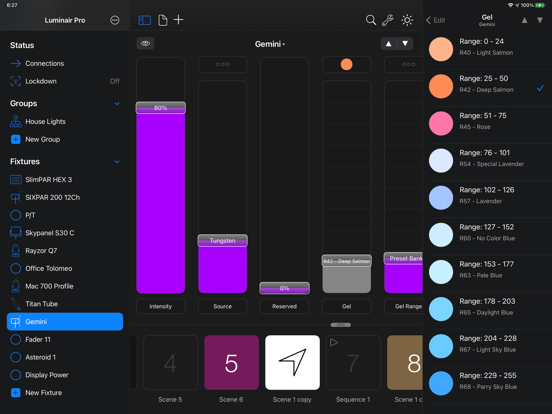Viewport: 552px width, 414px height.
Task: Select SlimPAR HEX 3 fixture
Action: pyautogui.click(x=65, y=180)
